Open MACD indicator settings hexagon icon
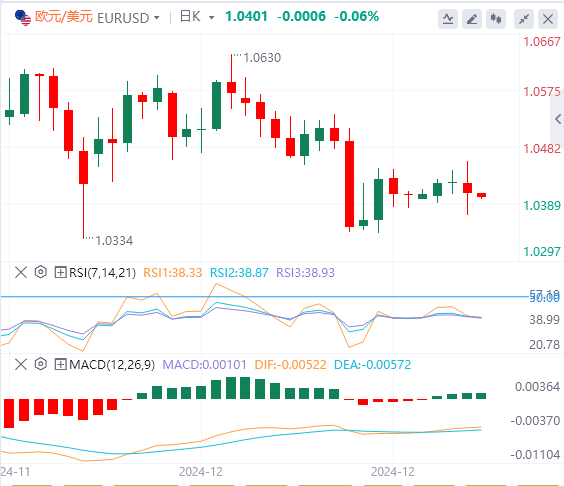 [x=41, y=364]
